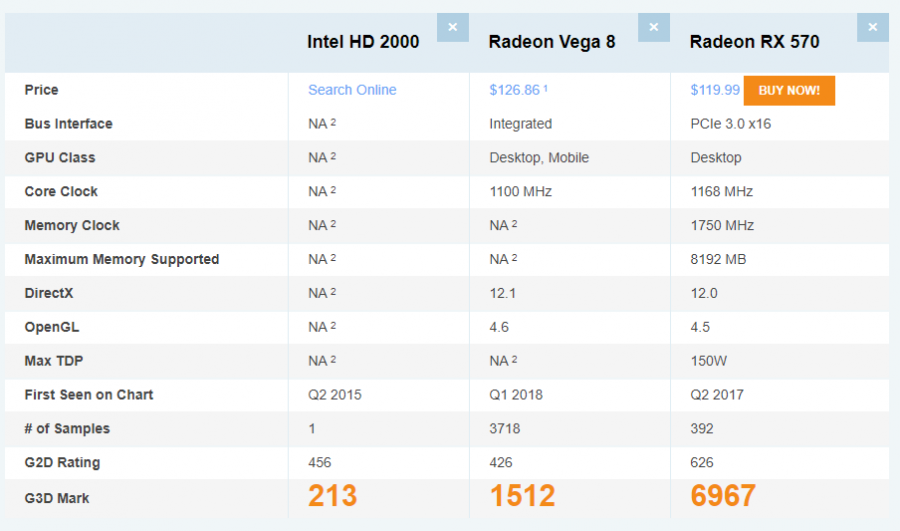Click the 8192 MB memory value
This screenshot has height=531, width=900.
[x=718, y=259]
